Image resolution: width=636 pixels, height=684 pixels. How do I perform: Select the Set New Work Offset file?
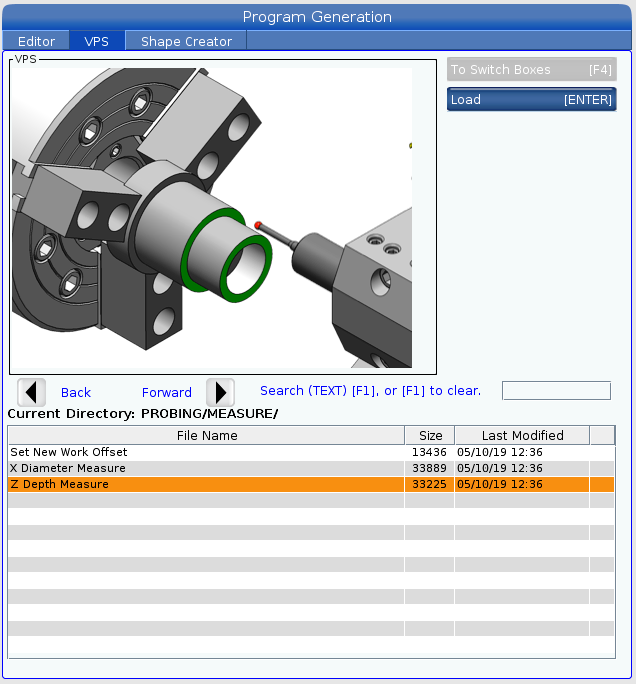click(x=206, y=452)
